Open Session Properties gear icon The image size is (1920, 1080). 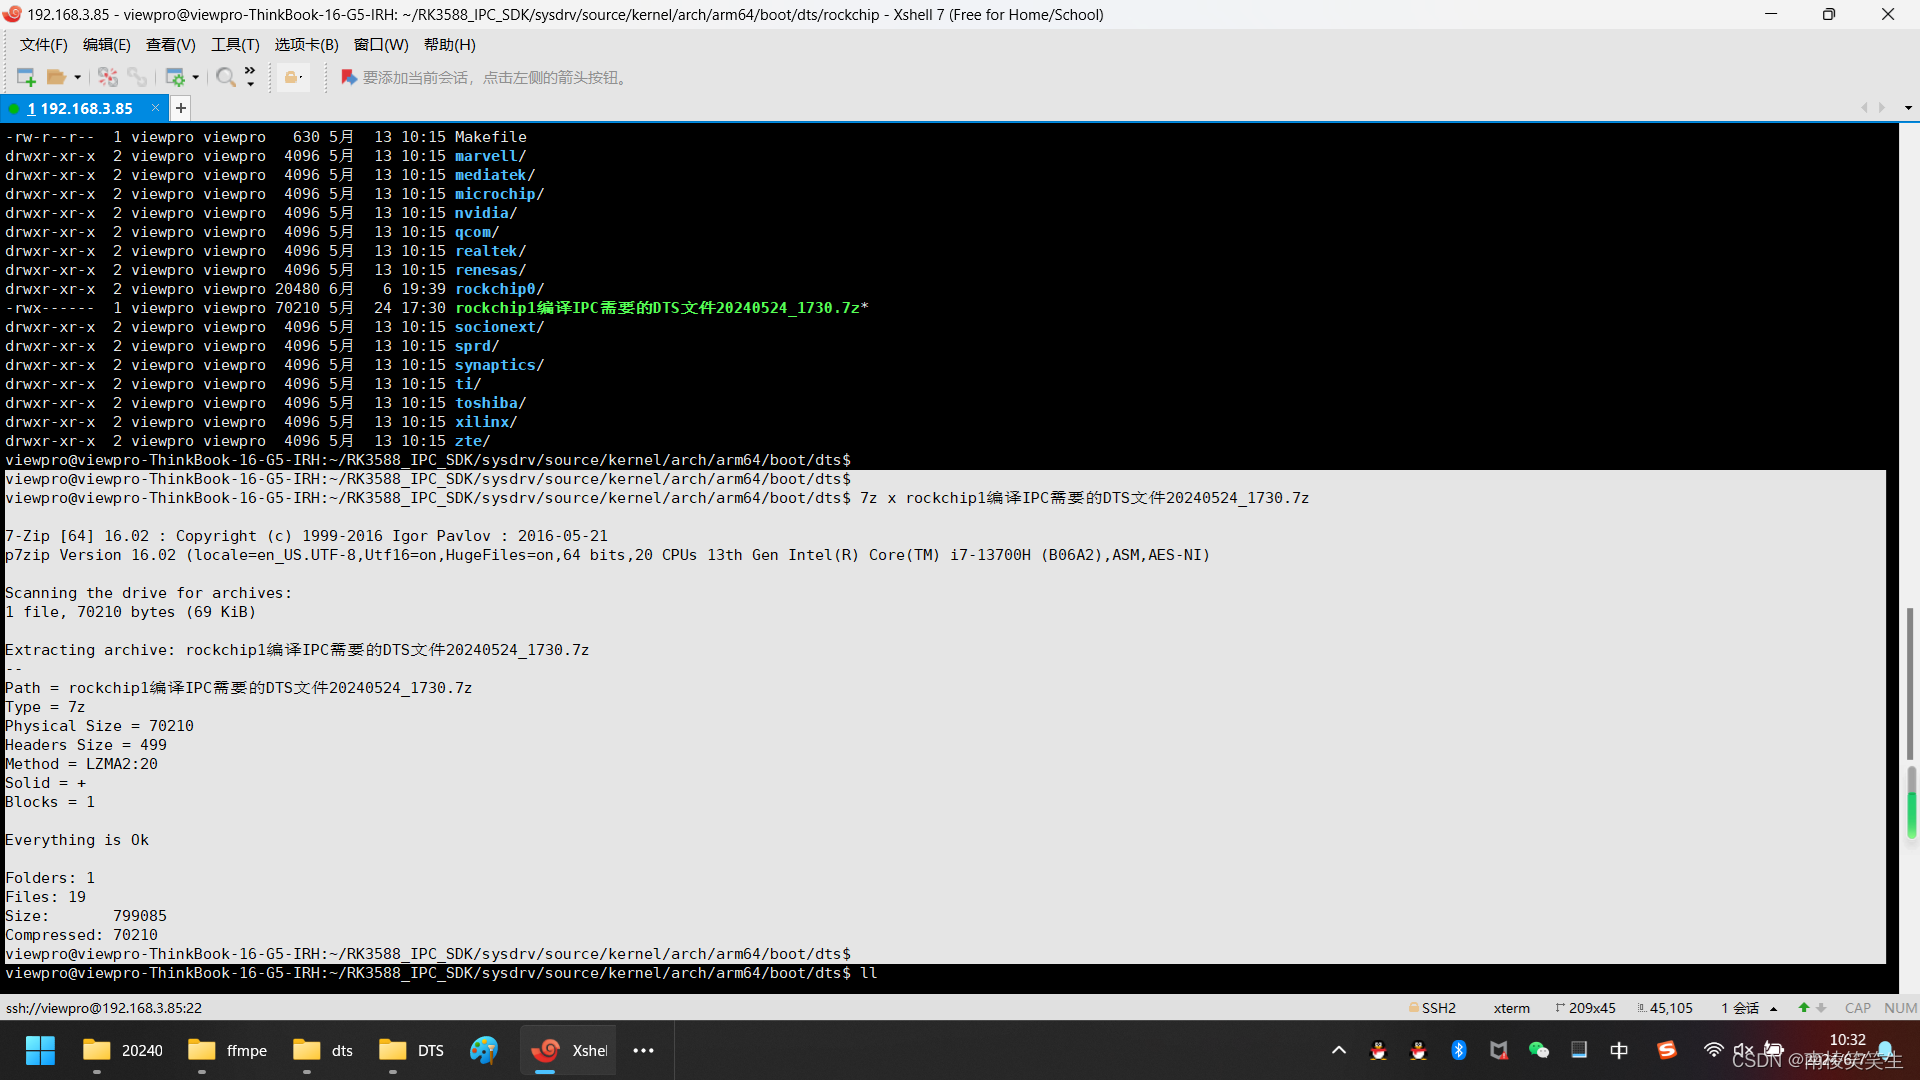[x=175, y=77]
